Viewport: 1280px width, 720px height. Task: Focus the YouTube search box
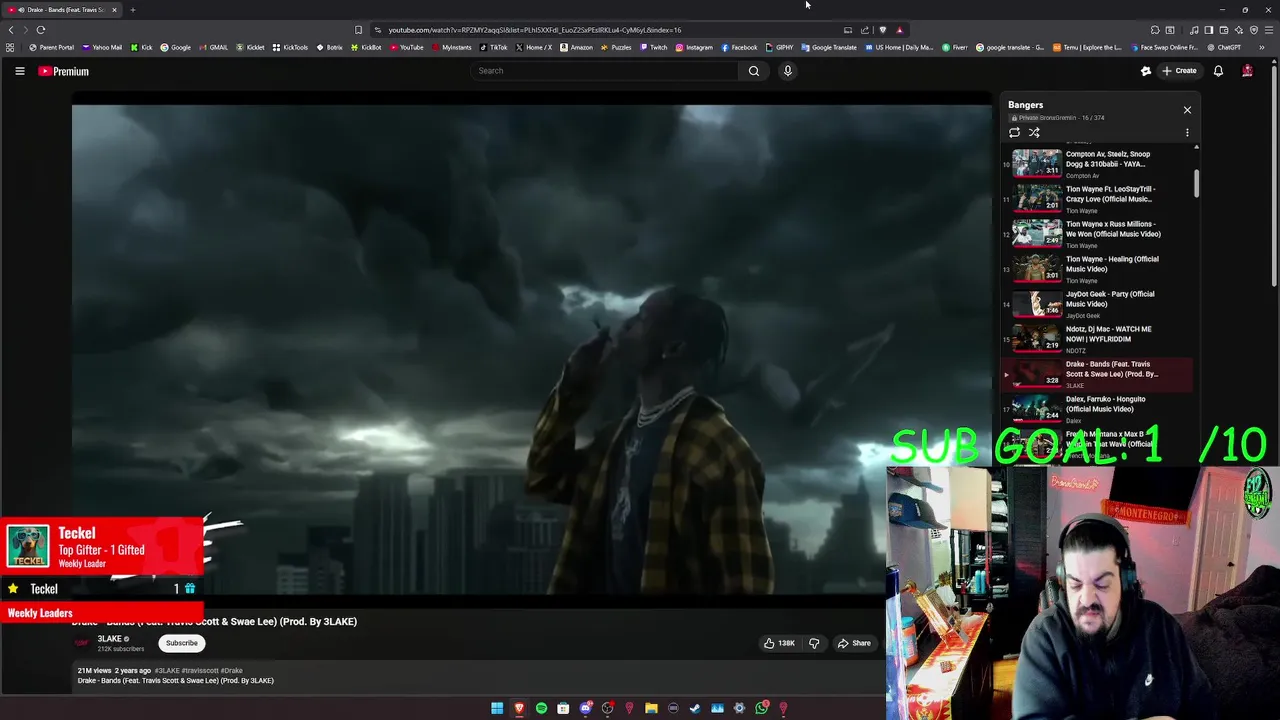coord(605,71)
